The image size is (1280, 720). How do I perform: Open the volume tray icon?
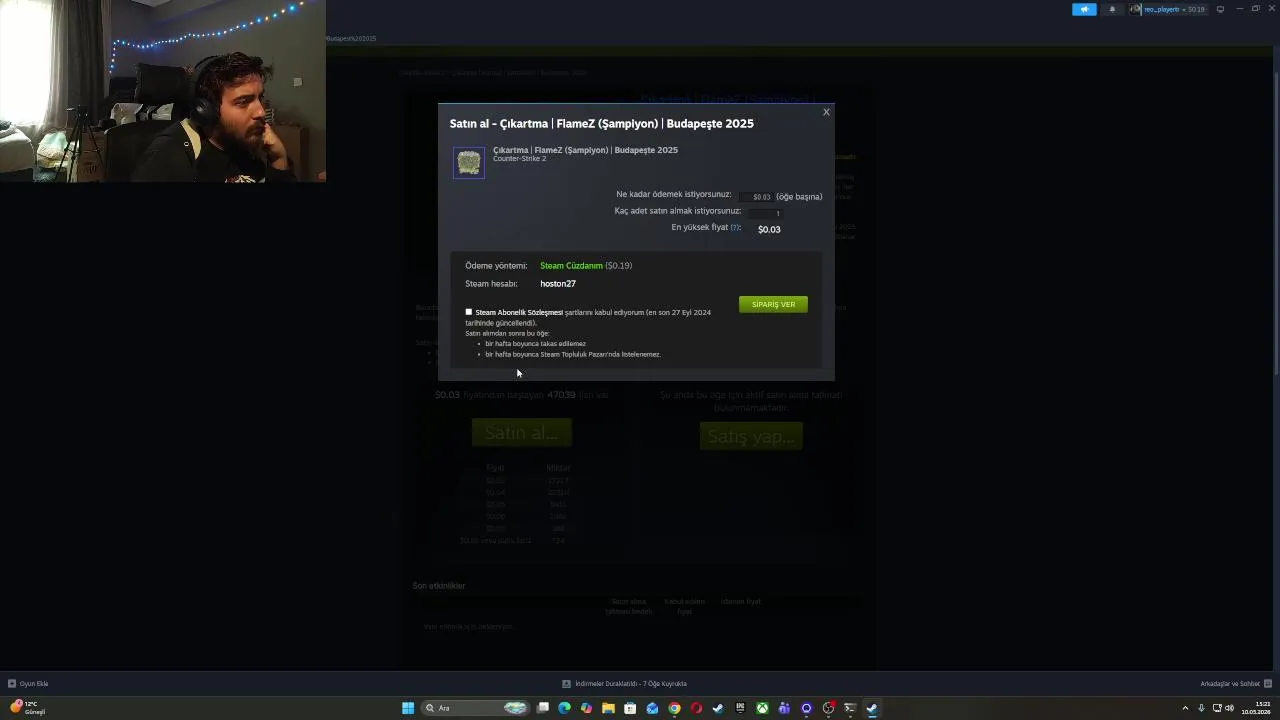tap(1229, 708)
